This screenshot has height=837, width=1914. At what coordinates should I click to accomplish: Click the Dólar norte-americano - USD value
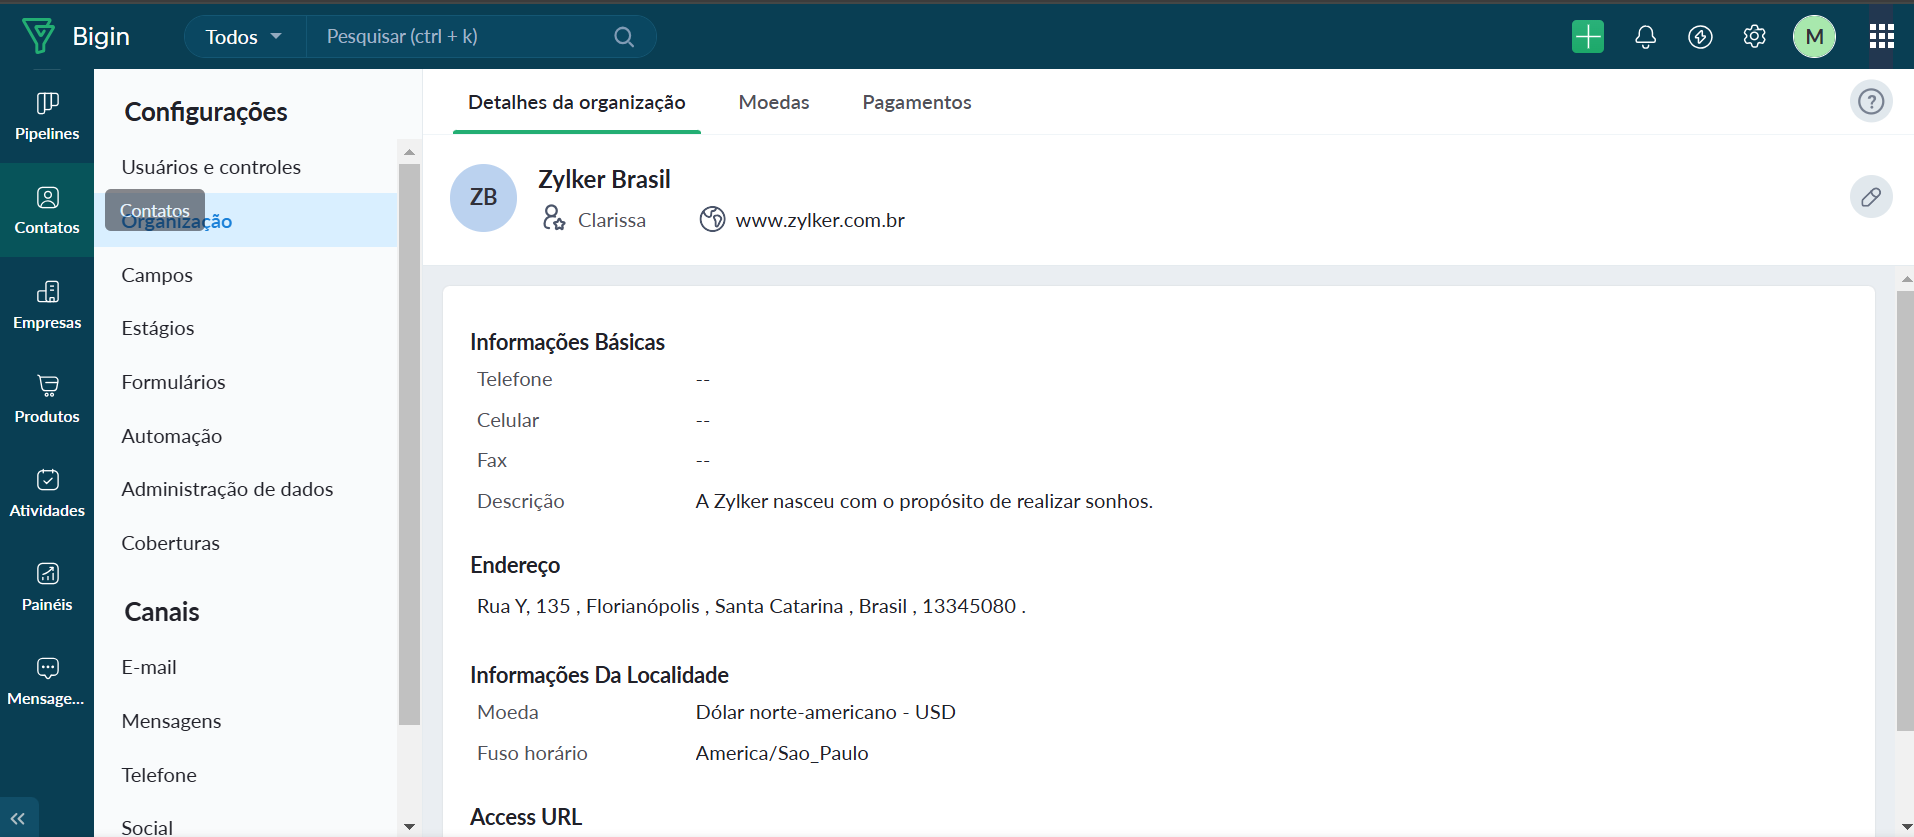point(826,712)
